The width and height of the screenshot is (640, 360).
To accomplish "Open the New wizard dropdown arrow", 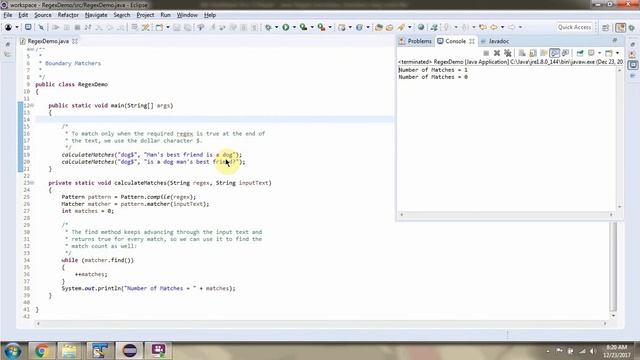I will pos(168,27).
